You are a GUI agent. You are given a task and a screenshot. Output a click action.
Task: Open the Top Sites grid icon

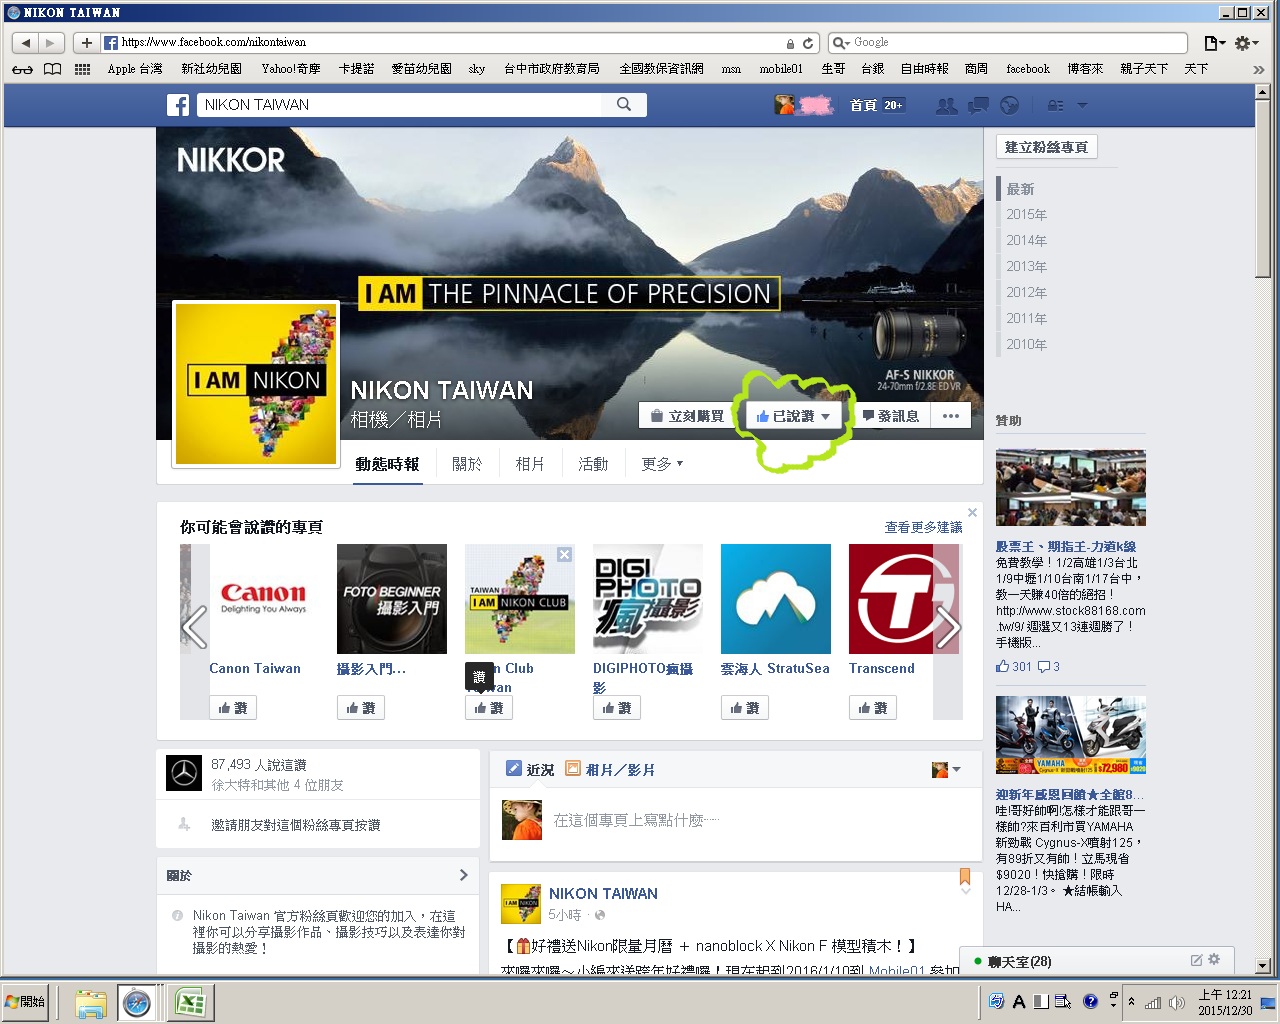click(x=82, y=69)
